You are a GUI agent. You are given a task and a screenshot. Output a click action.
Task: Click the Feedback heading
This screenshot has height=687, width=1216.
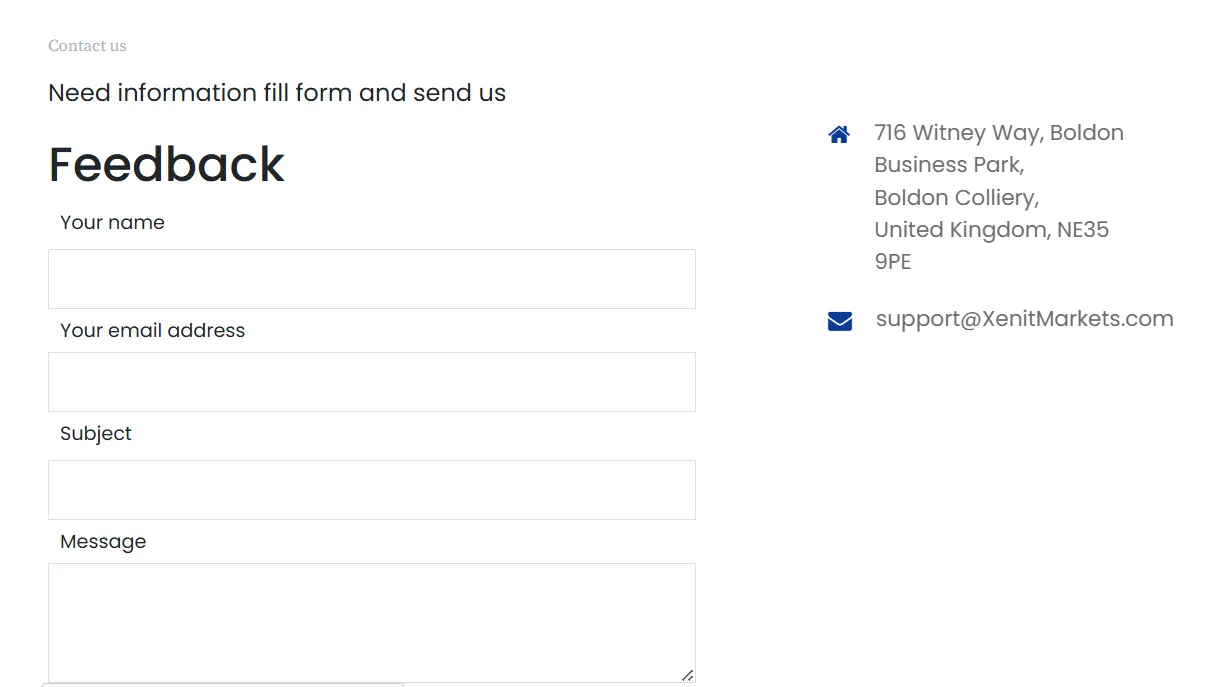(166, 165)
